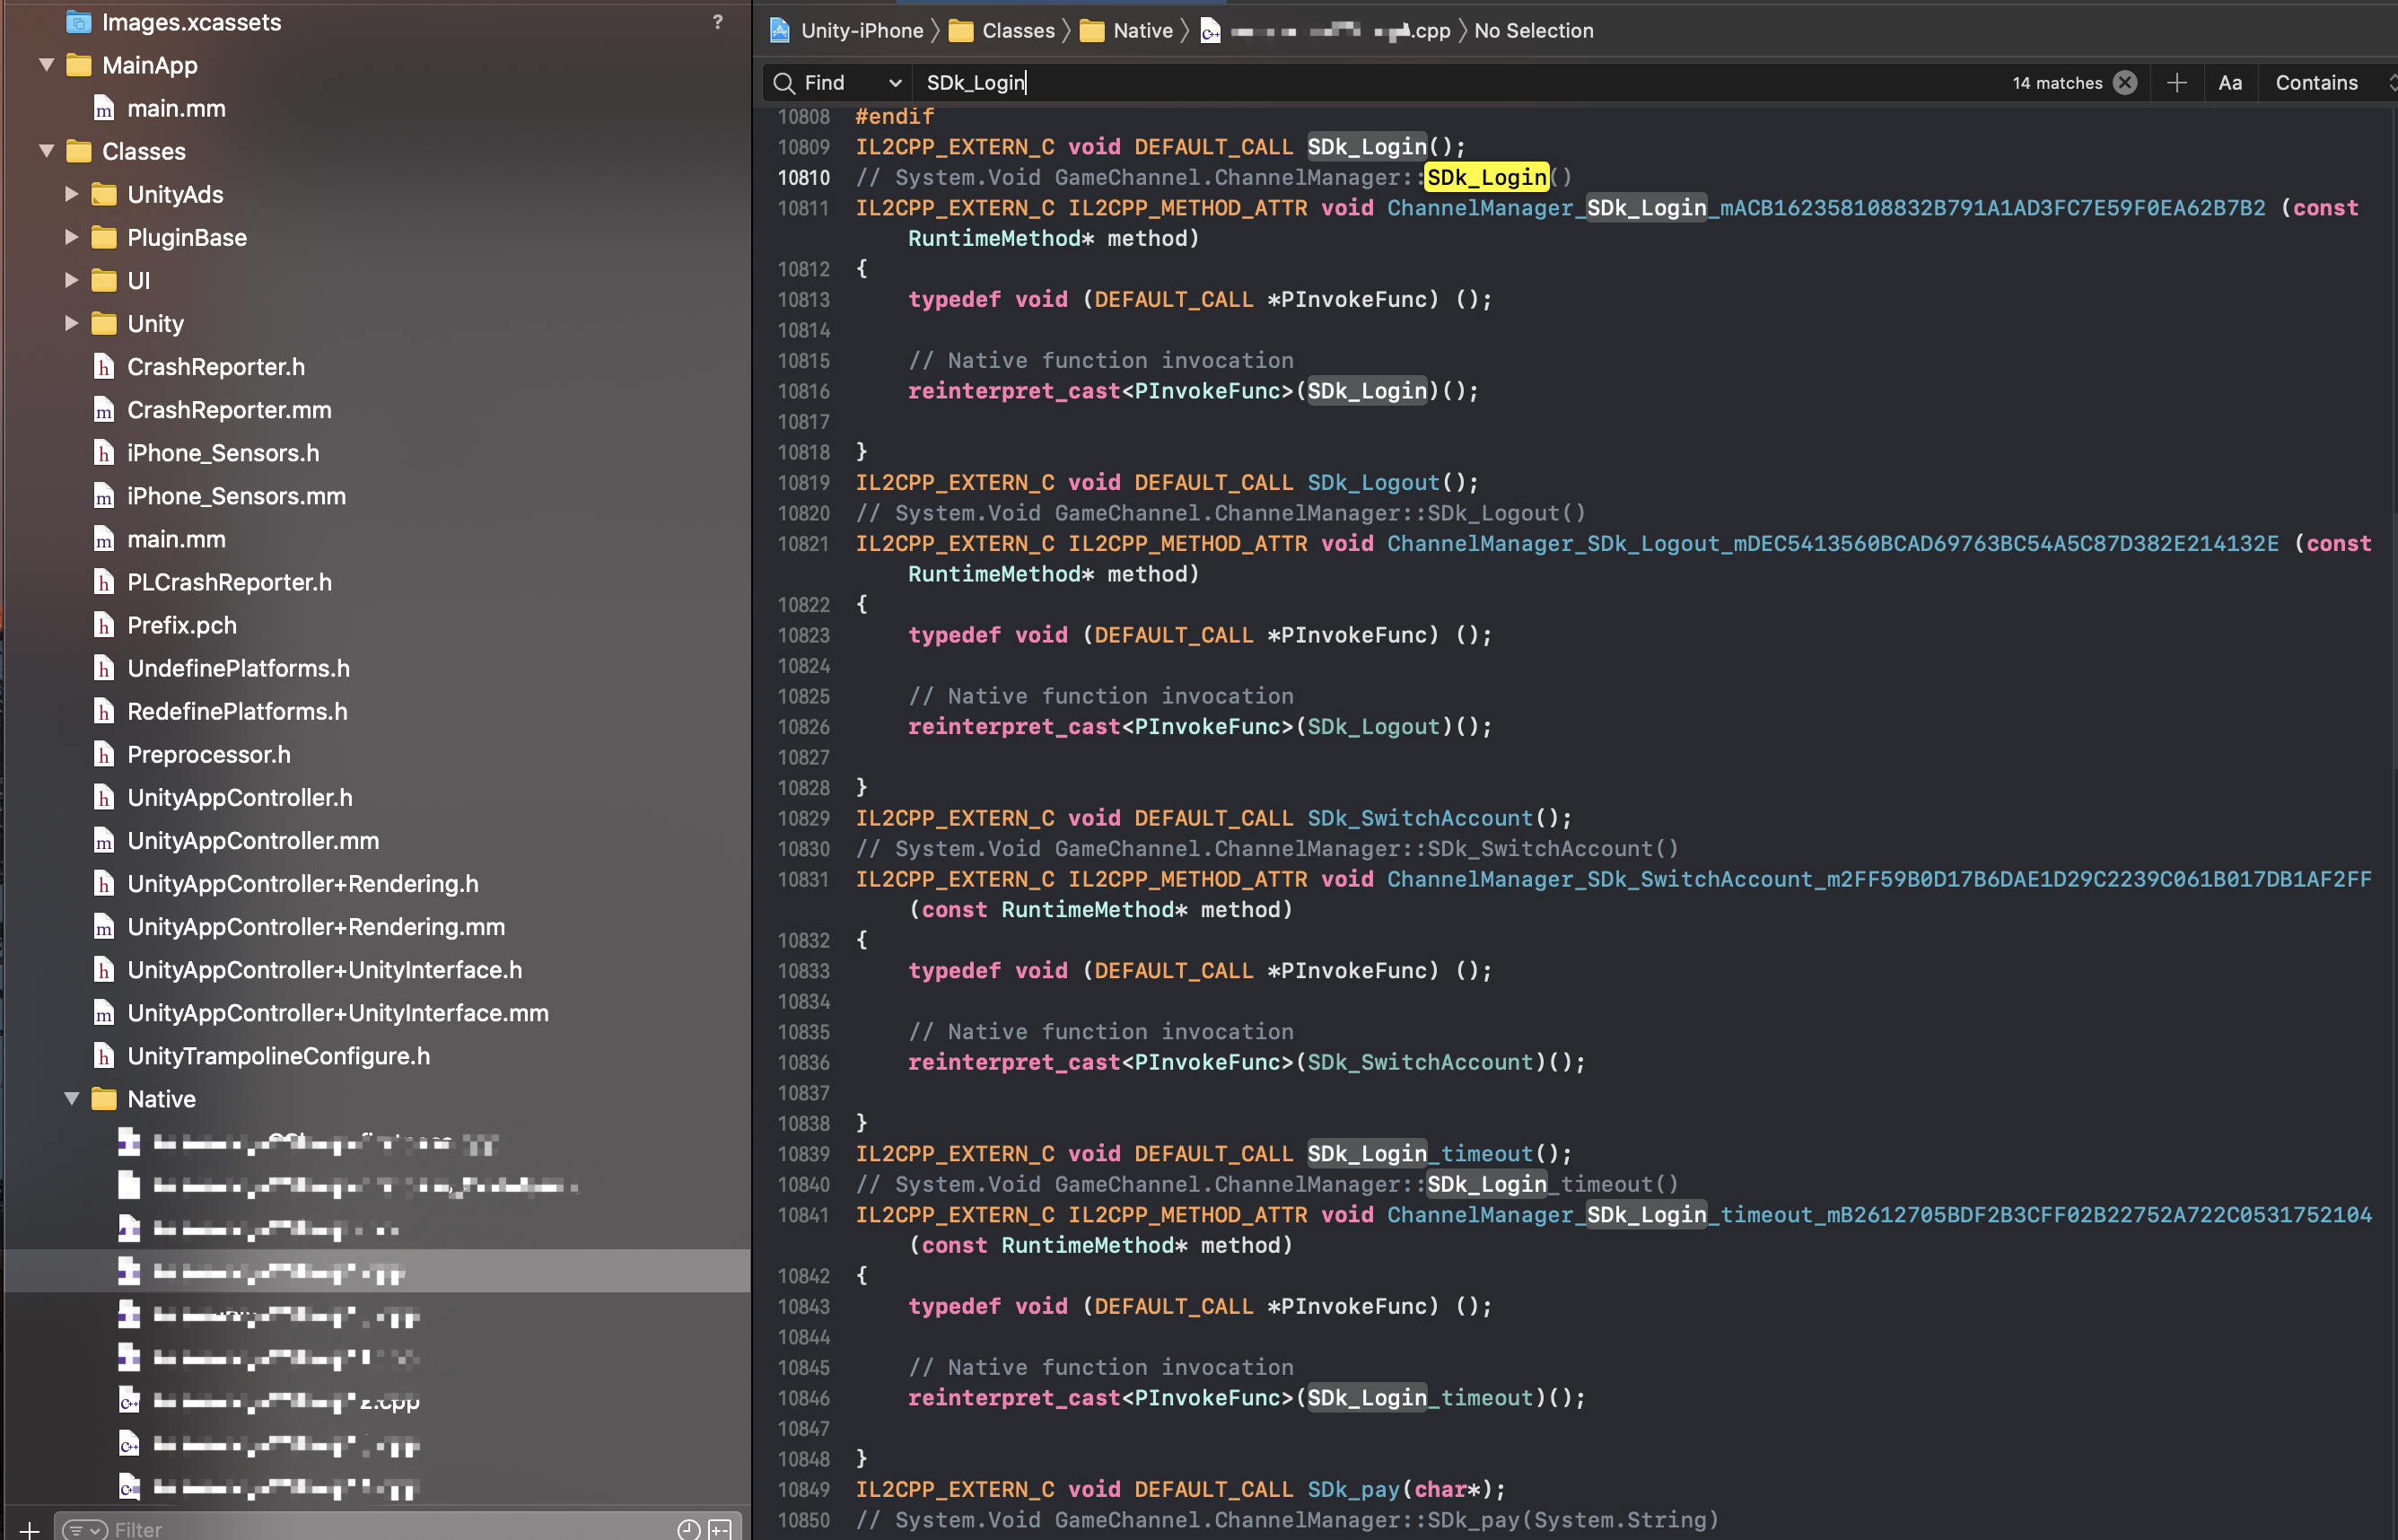Open UnityAppController+UnityInterface.mm
The image size is (2398, 1540).
tap(338, 1012)
